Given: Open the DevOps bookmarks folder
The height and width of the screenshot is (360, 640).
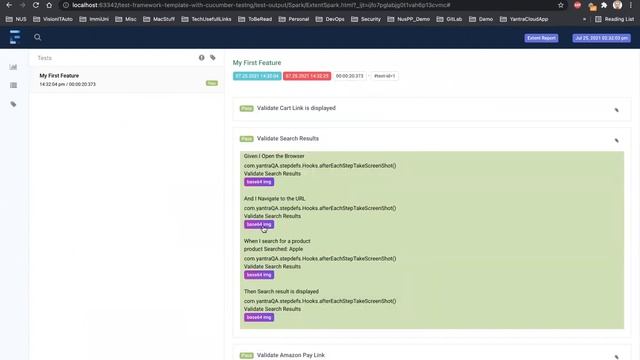Looking at the screenshot, I should click(x=330, y=19).
